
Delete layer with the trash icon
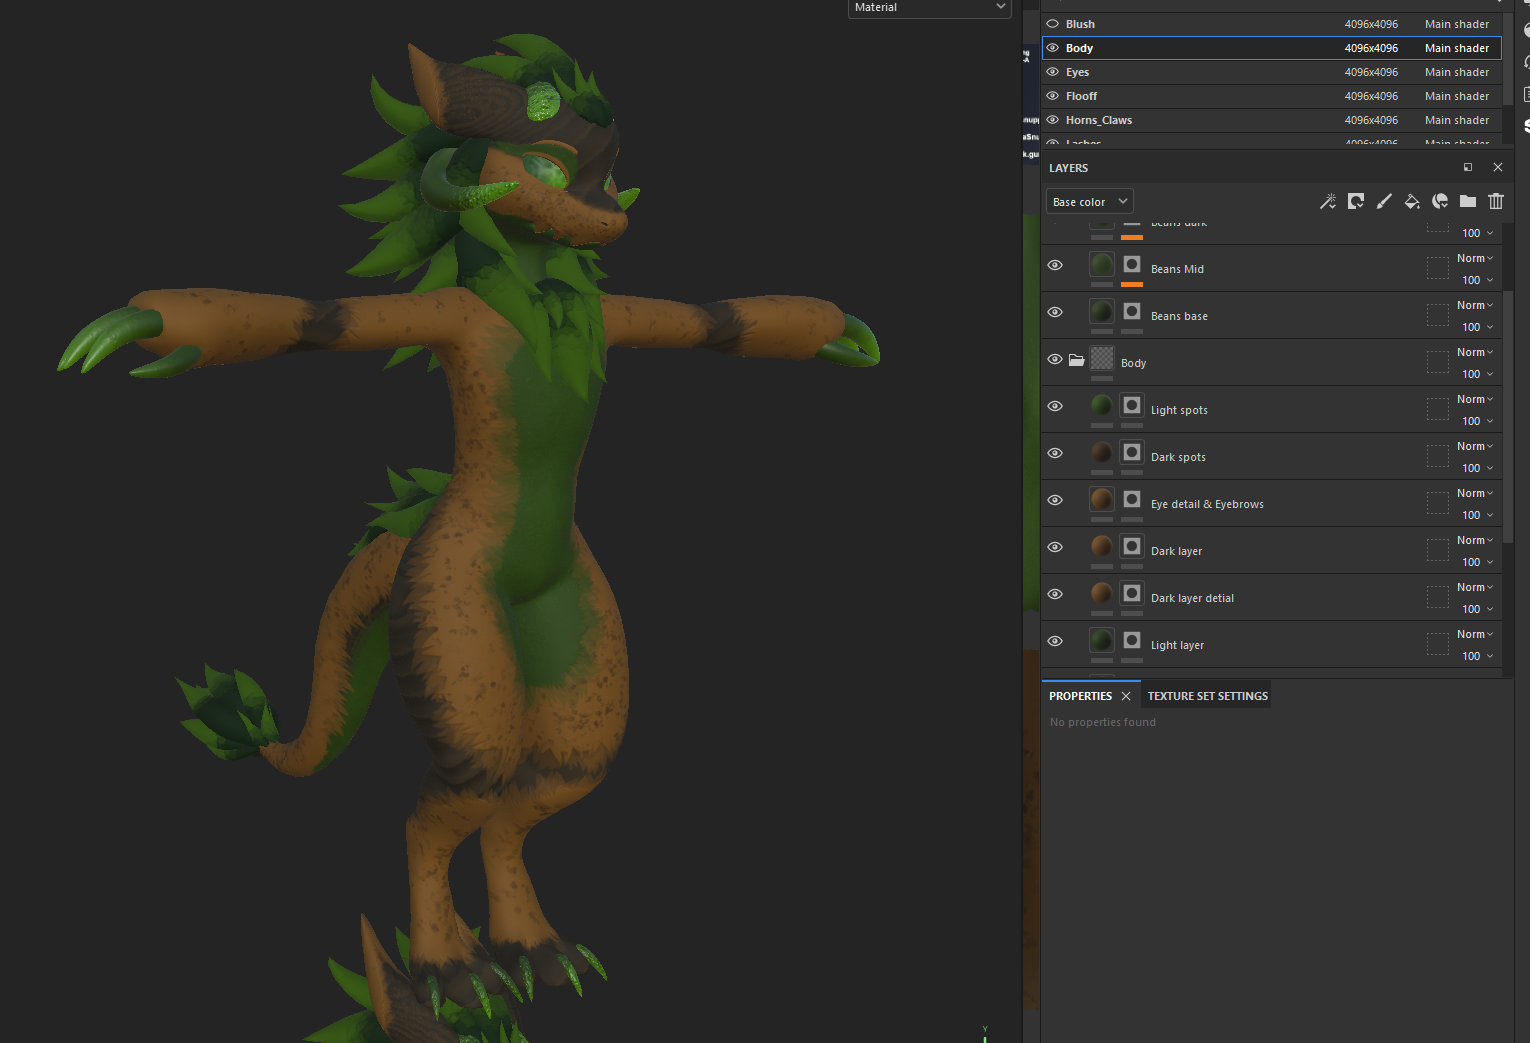click(1496, 201)
